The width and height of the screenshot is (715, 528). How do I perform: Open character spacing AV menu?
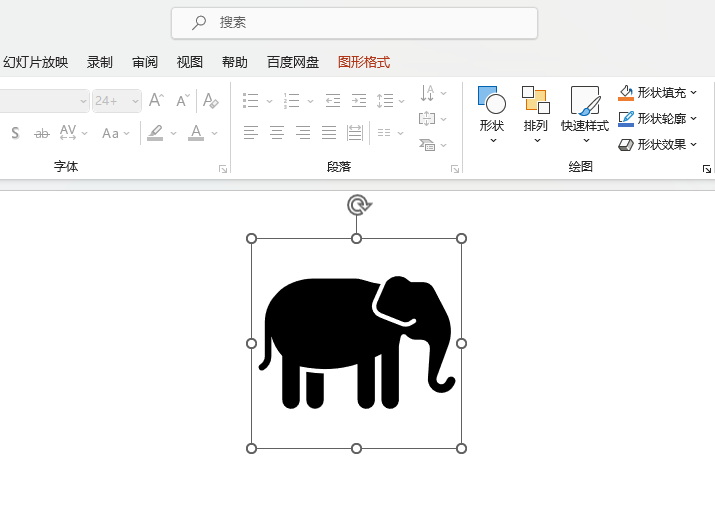point(73,133)
